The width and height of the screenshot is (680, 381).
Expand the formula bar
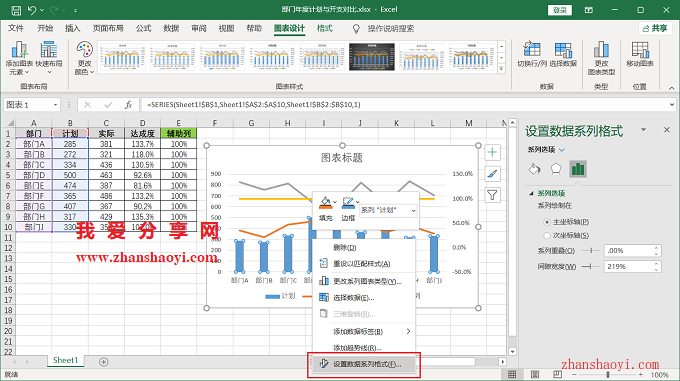(x=672, y=104)
